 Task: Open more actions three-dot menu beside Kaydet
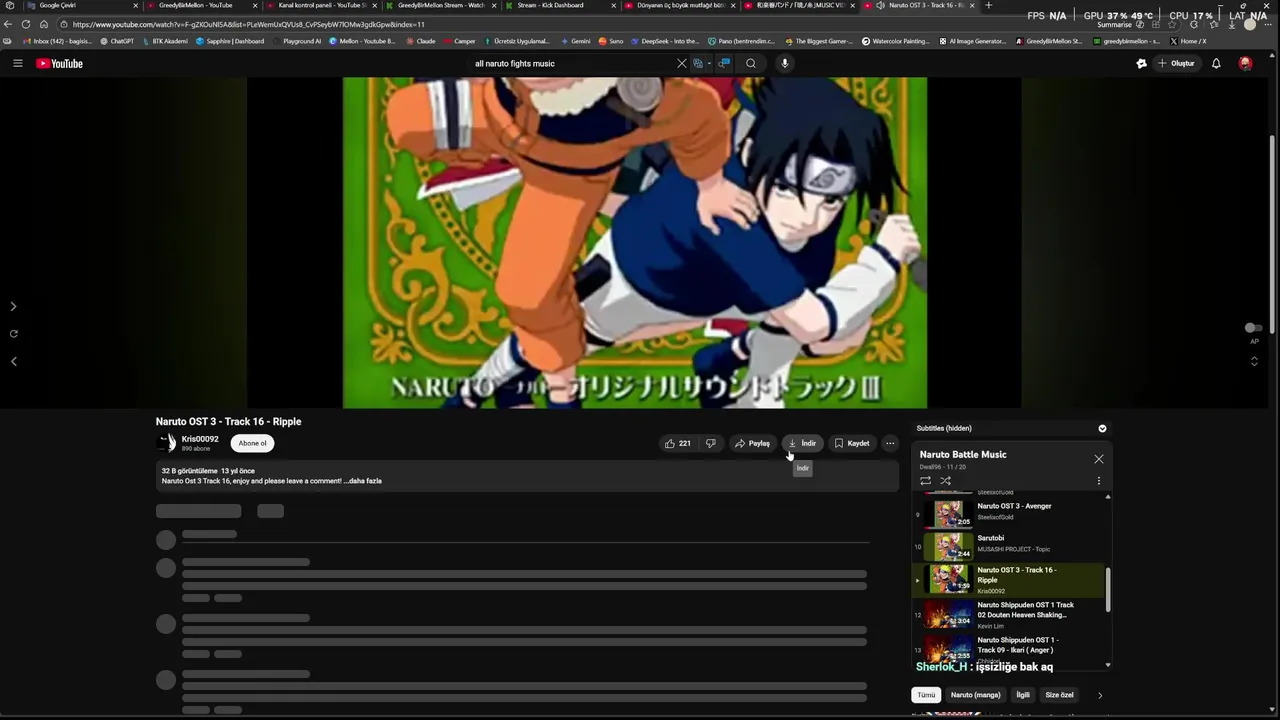890,443
